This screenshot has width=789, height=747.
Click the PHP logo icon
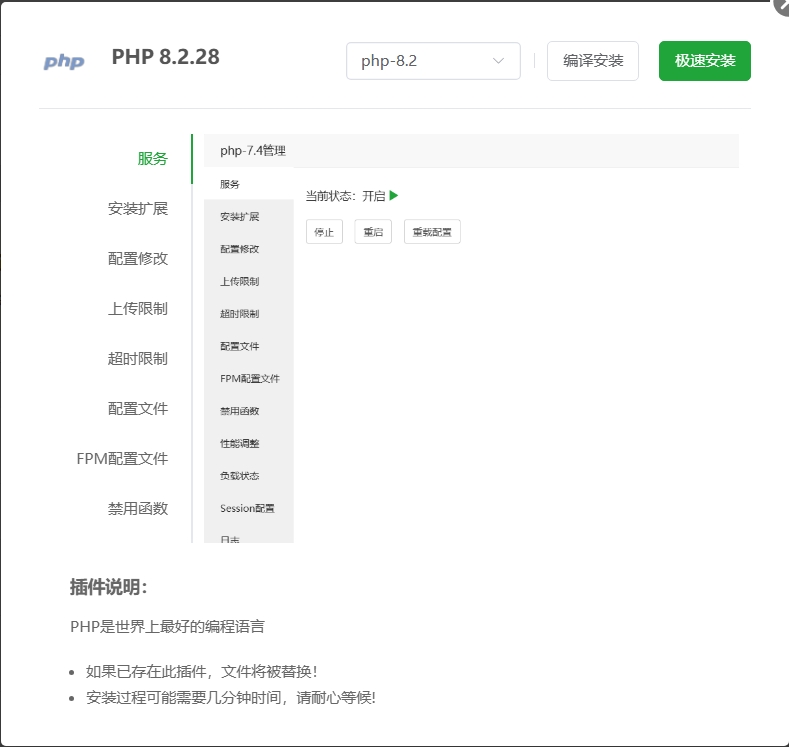[x=64, y=61]
